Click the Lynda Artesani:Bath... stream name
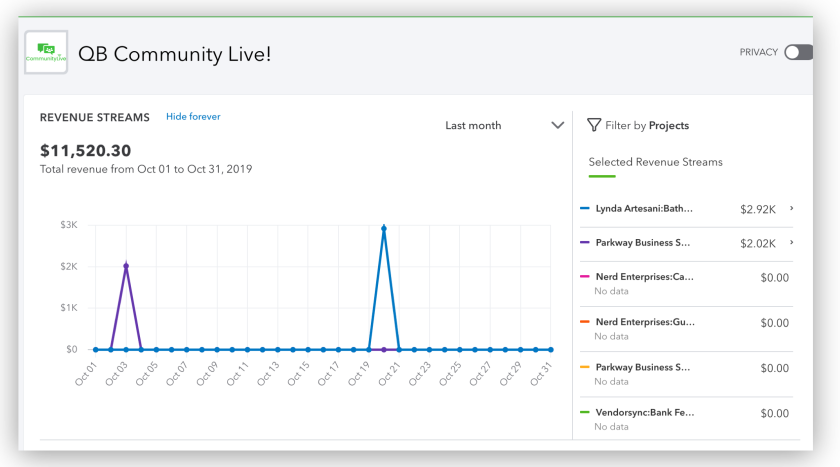The width and height of the screenshot is (840, 467). (x=644, y=208)
